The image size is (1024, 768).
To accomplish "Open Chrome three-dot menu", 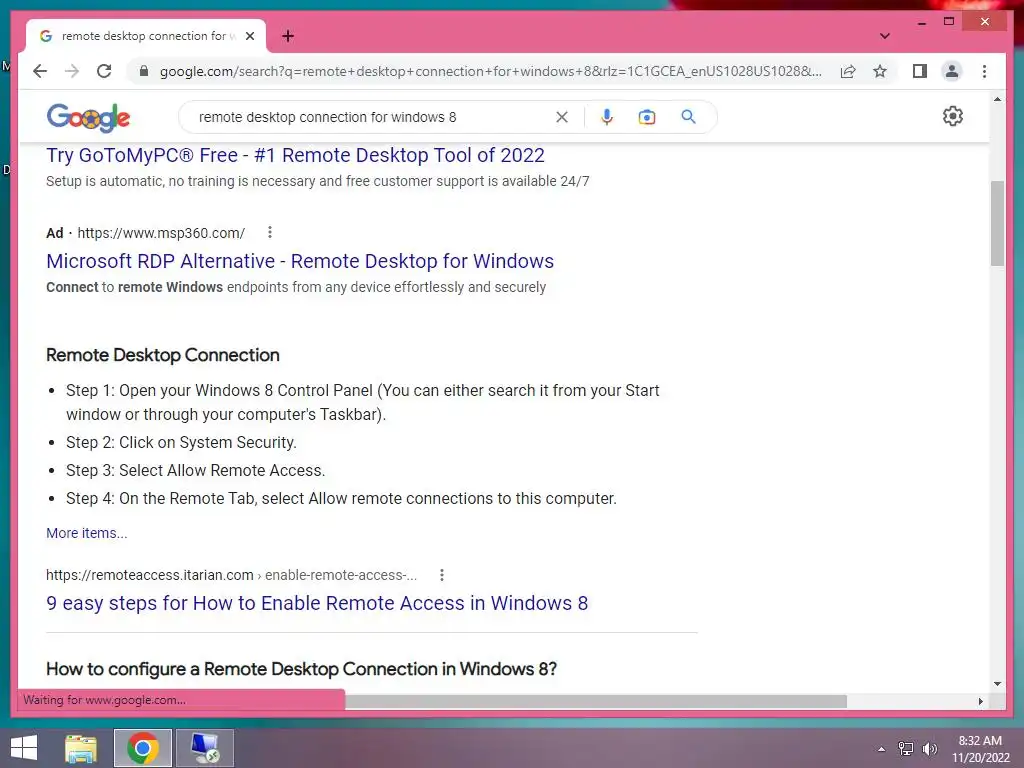I will coord(984,71).
